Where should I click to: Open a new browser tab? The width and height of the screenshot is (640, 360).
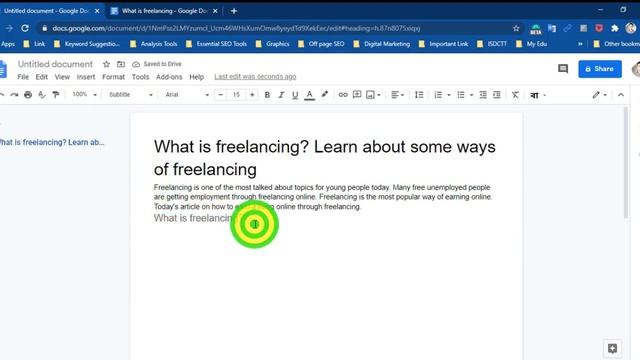click(234, 11)
